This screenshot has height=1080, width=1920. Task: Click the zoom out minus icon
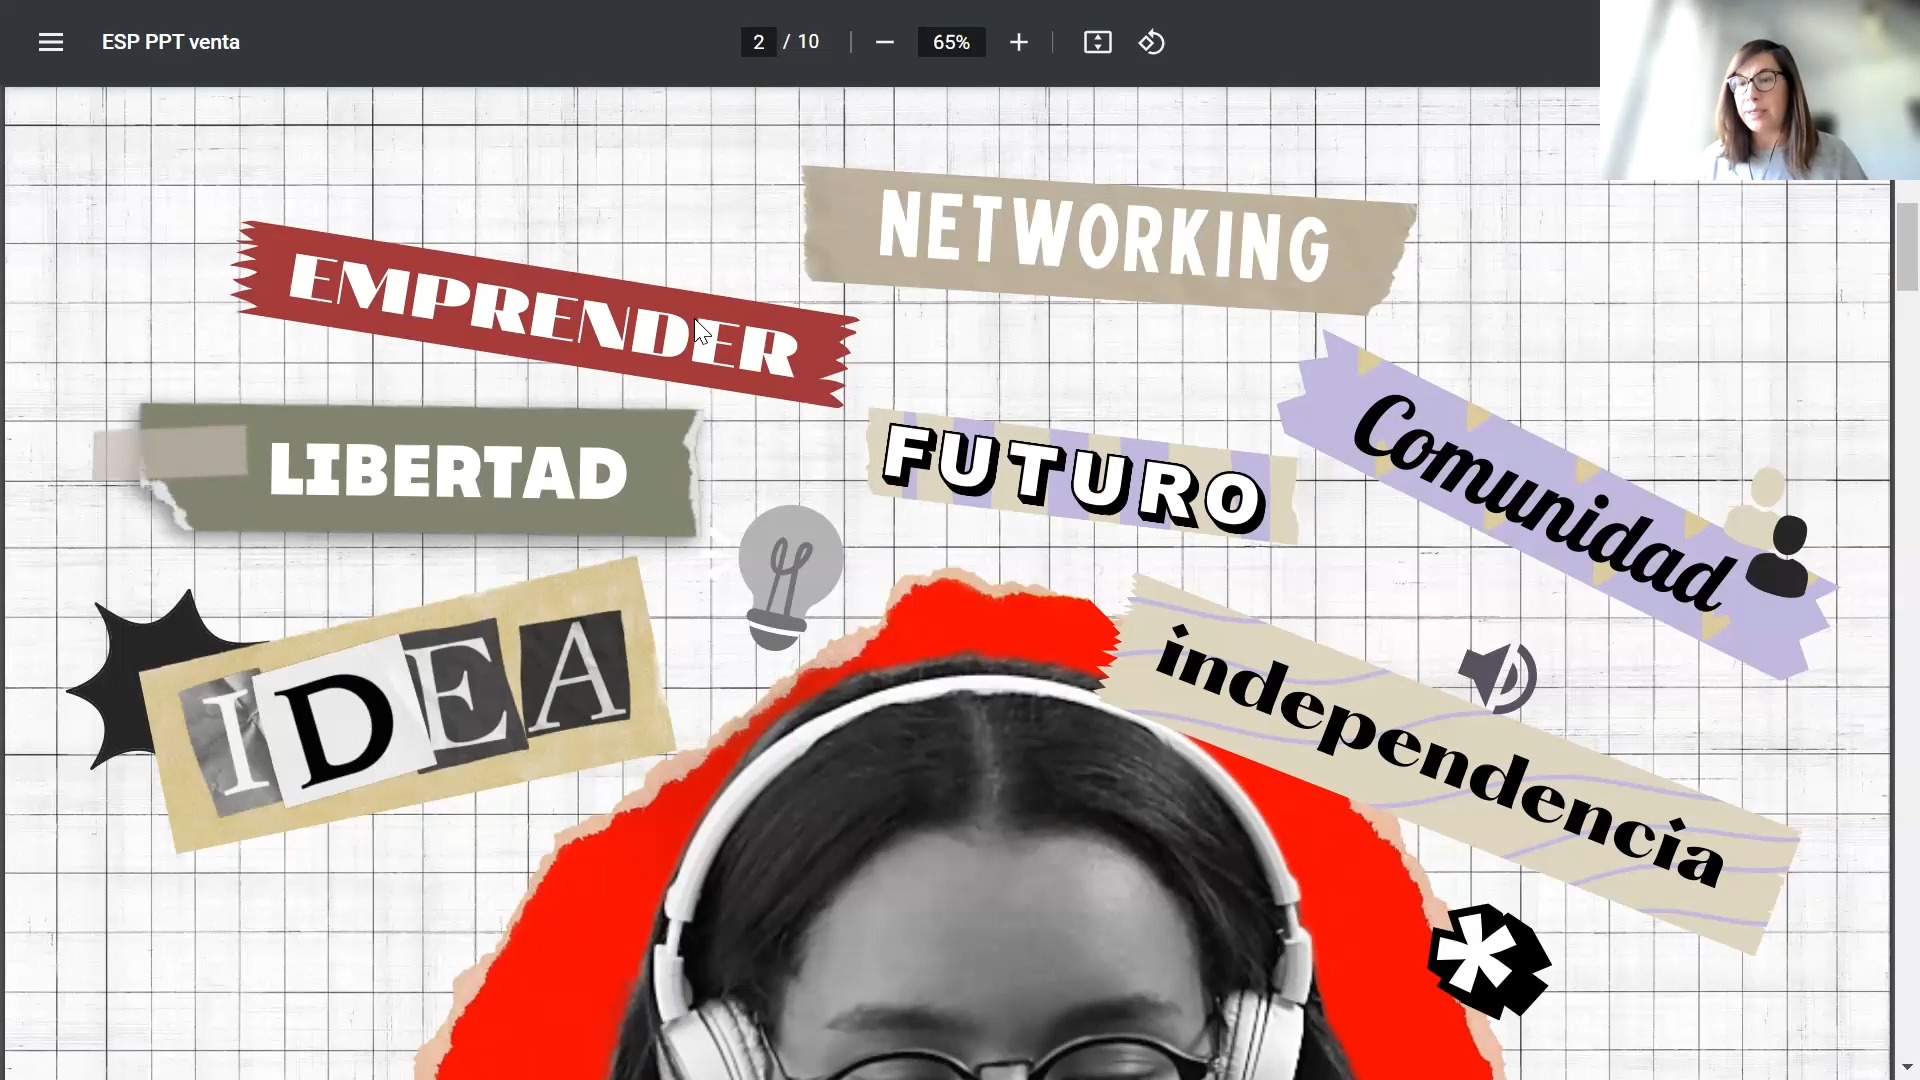[884, 42]
